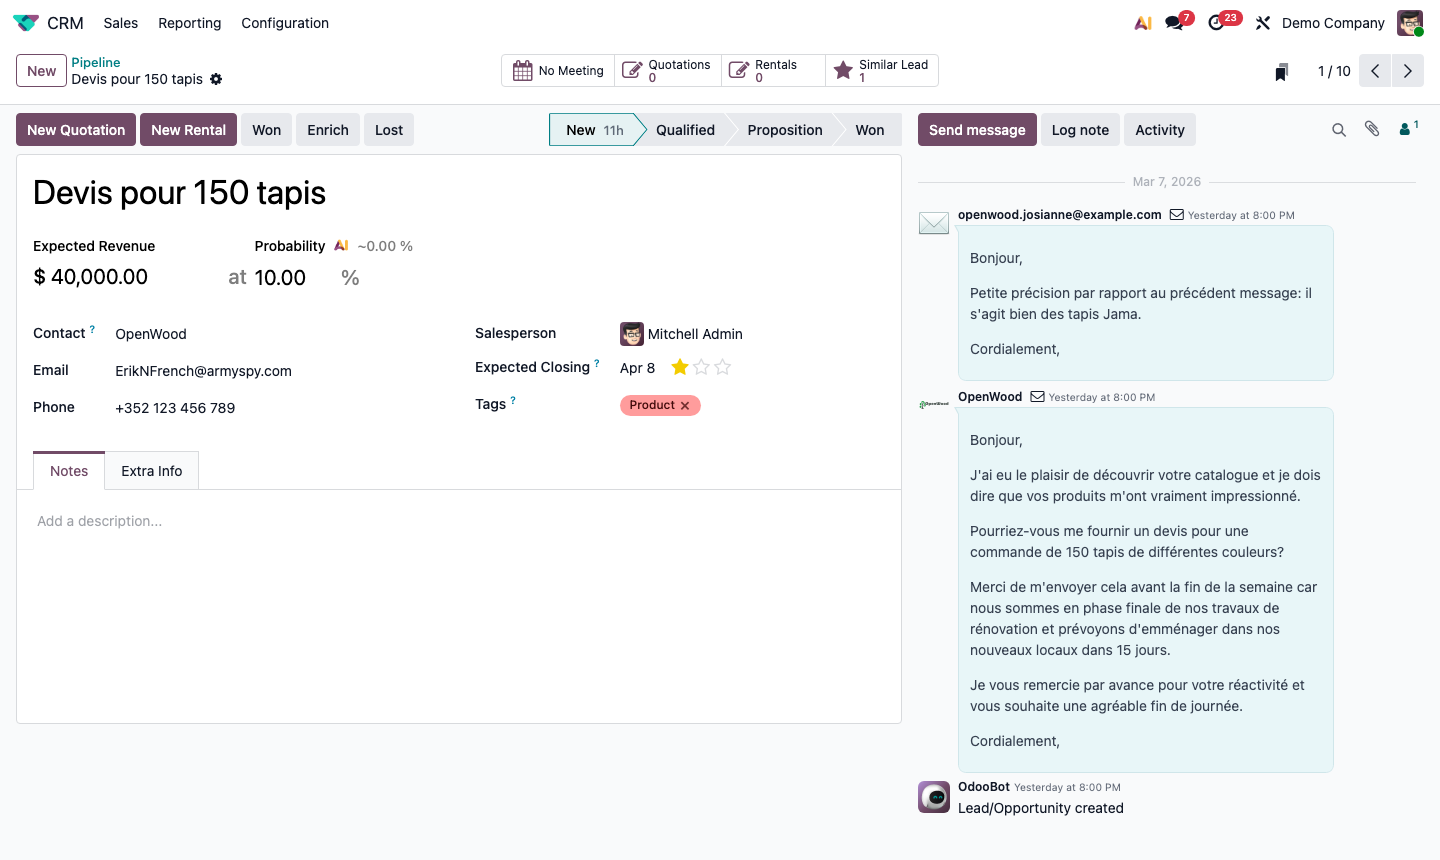
Task: Manage followers via the person icon
Action: (1404, 129)
